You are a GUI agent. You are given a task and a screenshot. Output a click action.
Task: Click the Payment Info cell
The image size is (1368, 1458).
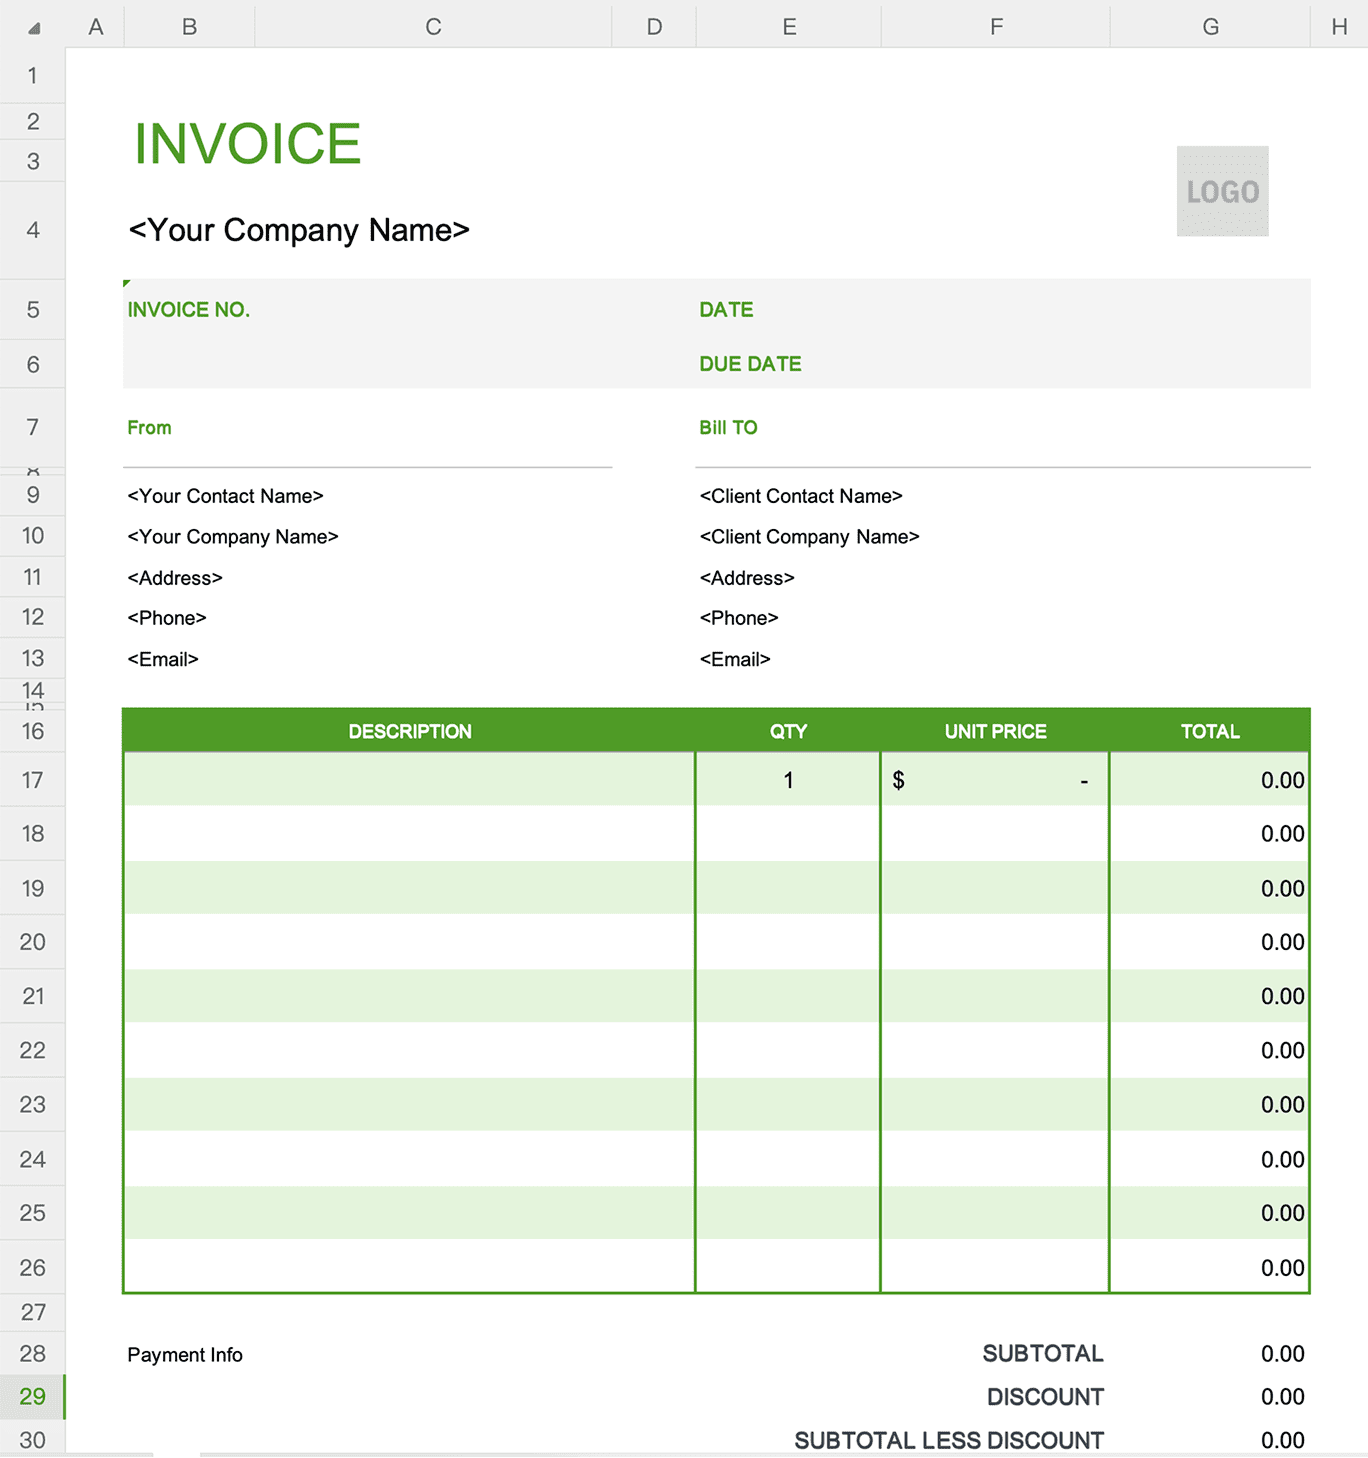(185, 1355)
